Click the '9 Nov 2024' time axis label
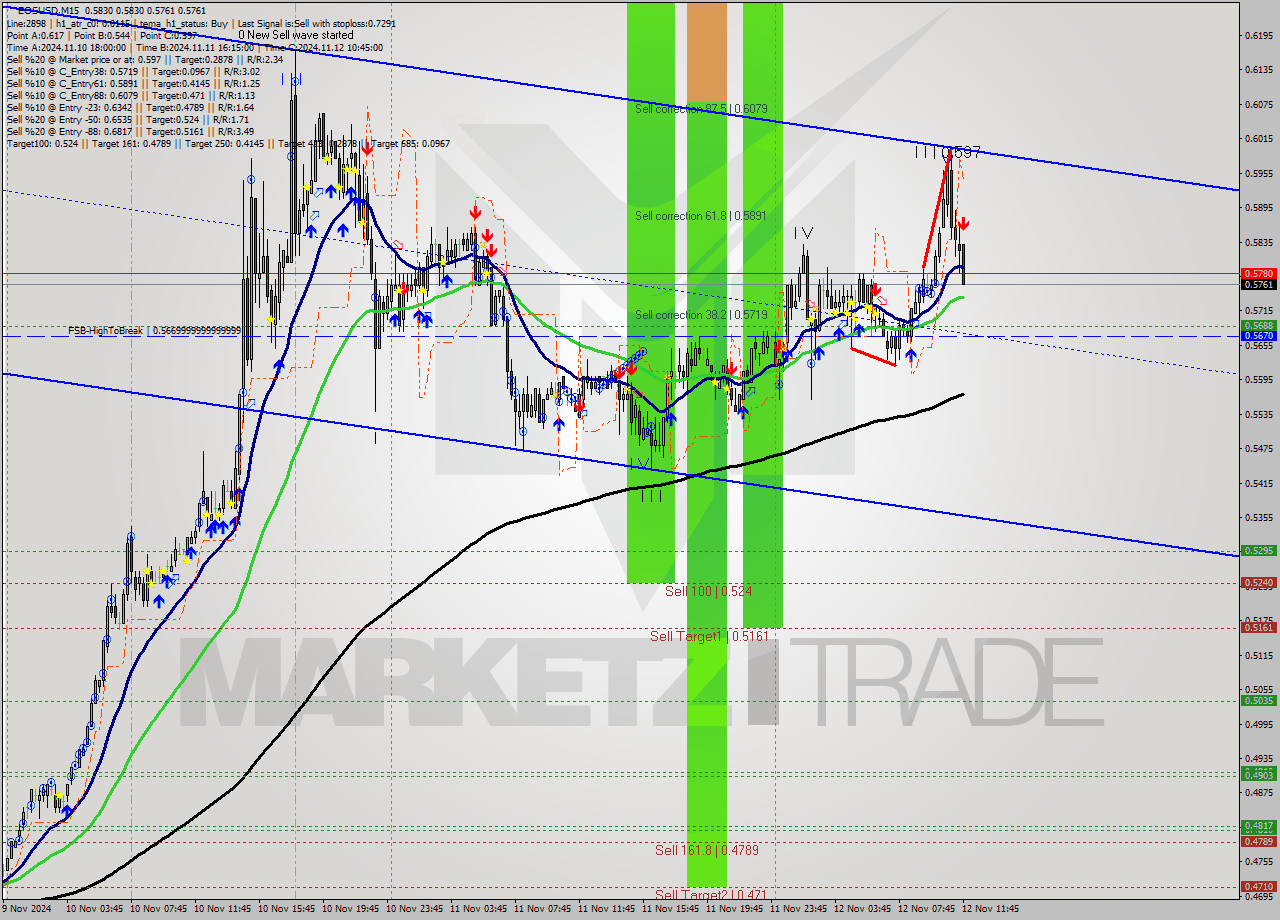The width and height of the screenshot is (1280, 920). coord(27,909)
